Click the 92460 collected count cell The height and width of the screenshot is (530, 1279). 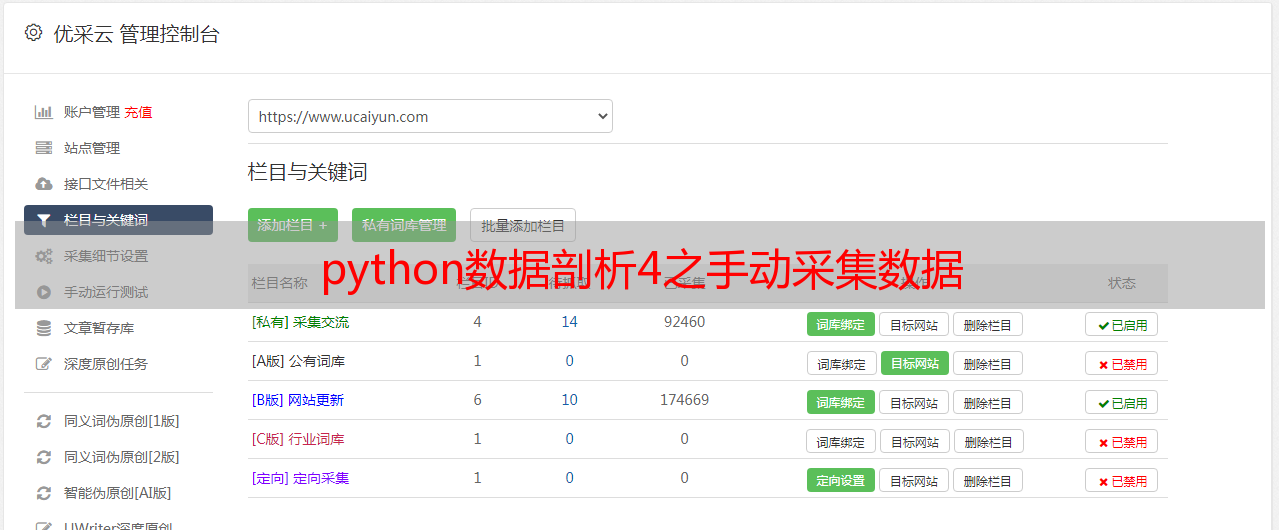pyautogui.click(x=684, y=322)
